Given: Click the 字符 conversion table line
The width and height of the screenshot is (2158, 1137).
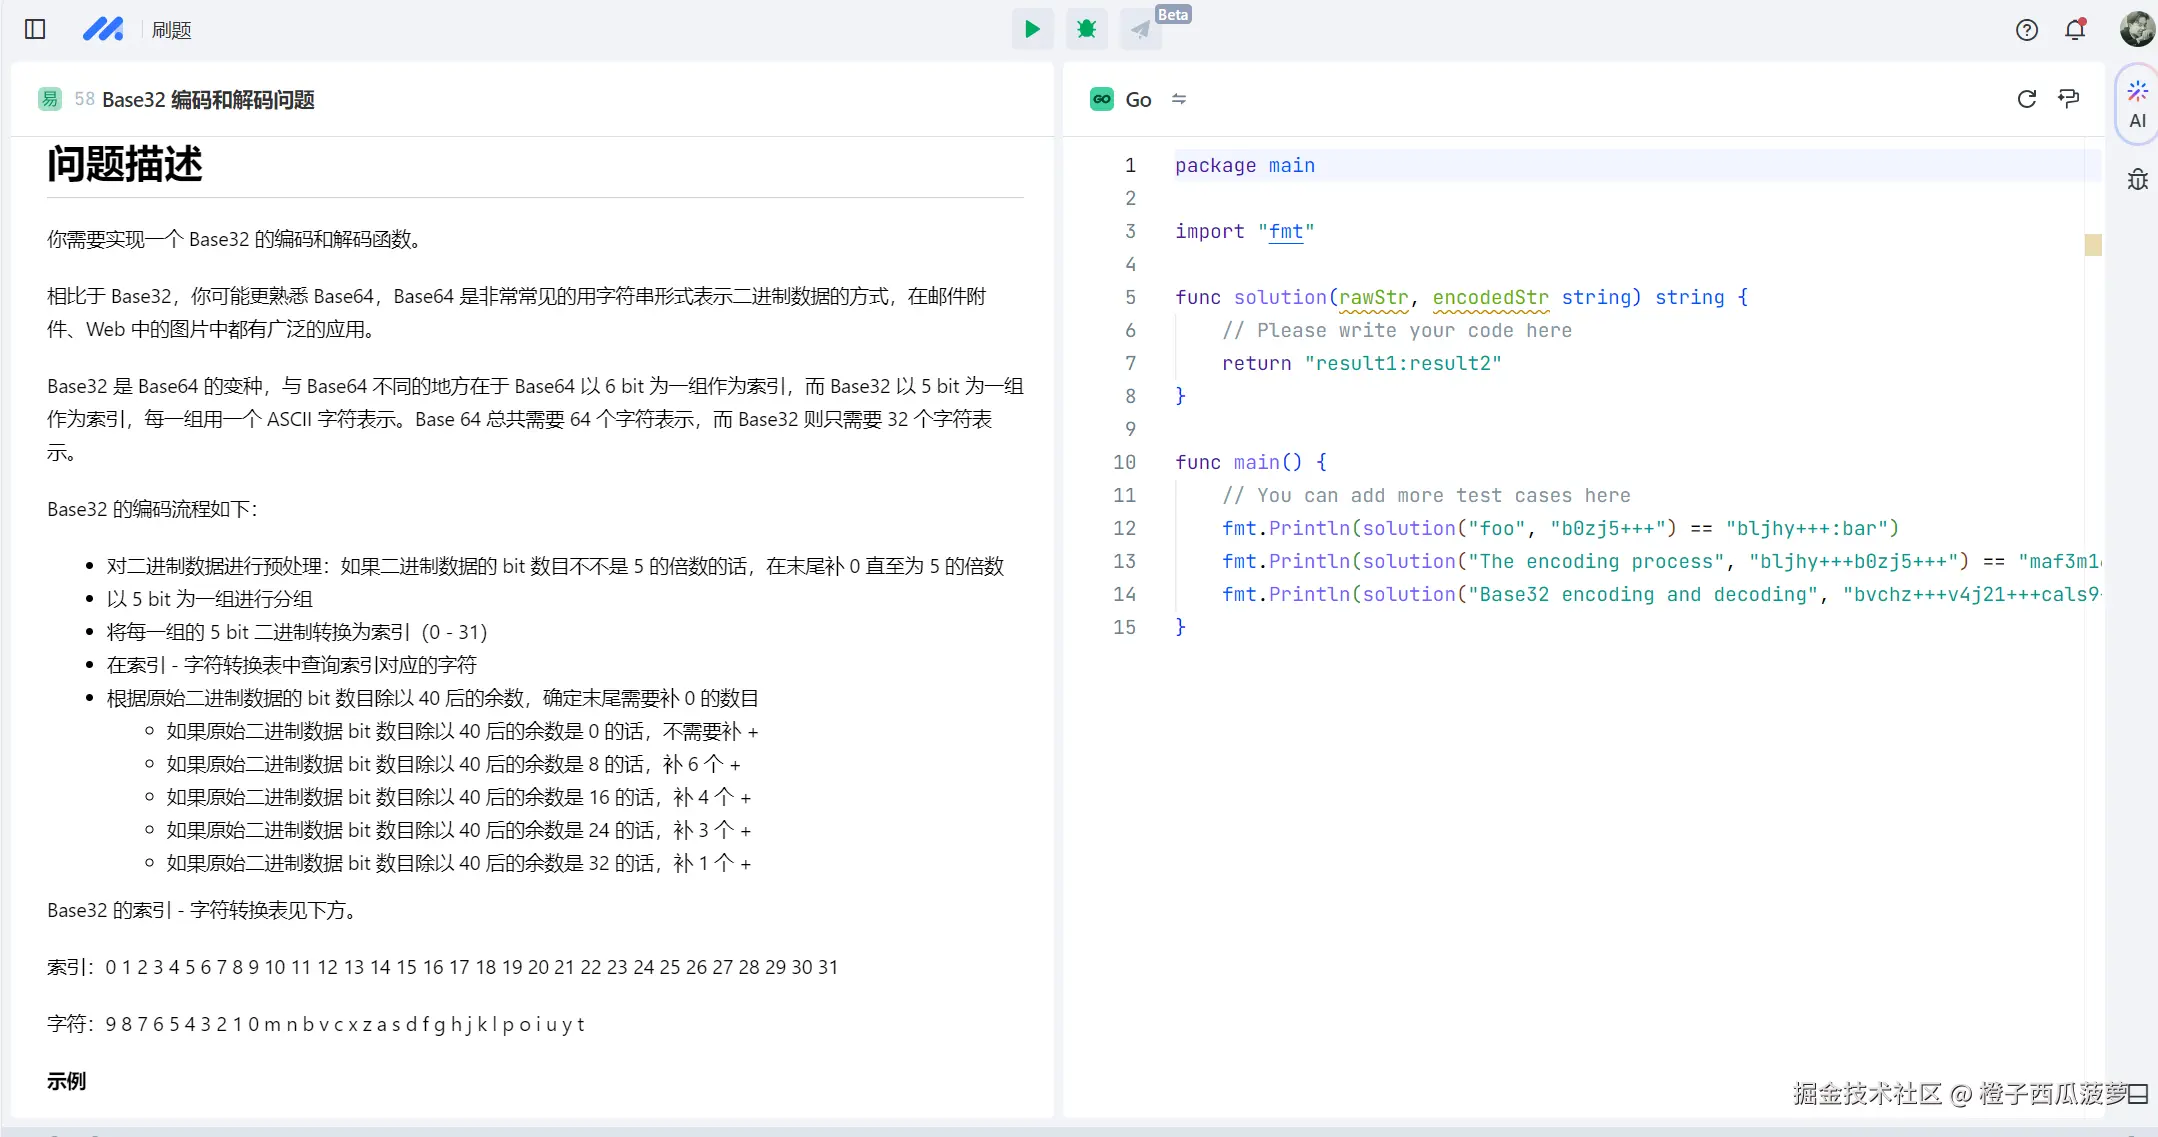Looking at the screenshot, I should 316,1024.
